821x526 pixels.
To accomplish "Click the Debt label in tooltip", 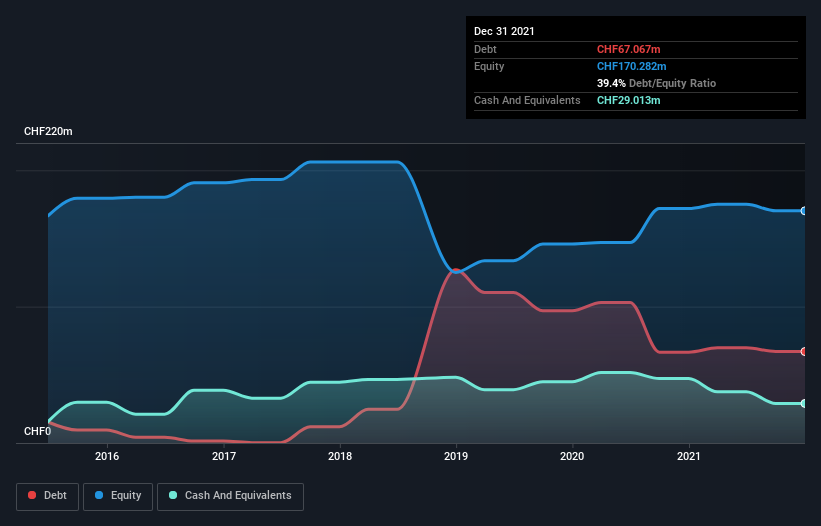I will (485, 49).
